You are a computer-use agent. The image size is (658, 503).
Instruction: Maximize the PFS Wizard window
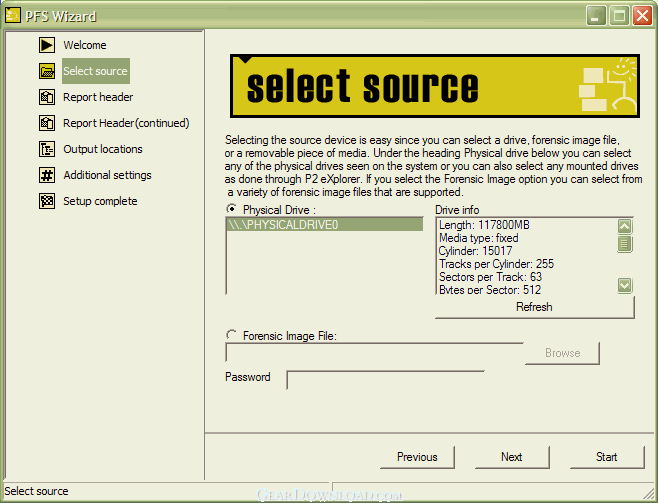619,16
